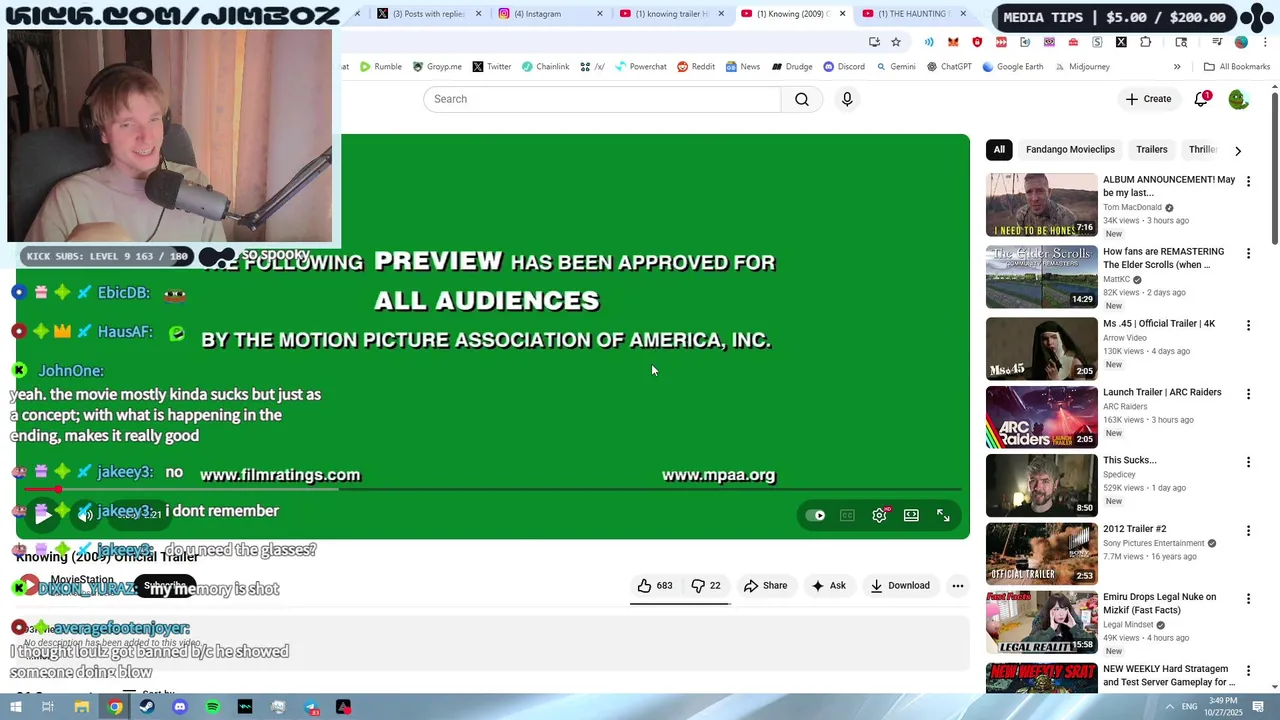
Task: Open more actions menu below video
Action: [958, 586]
